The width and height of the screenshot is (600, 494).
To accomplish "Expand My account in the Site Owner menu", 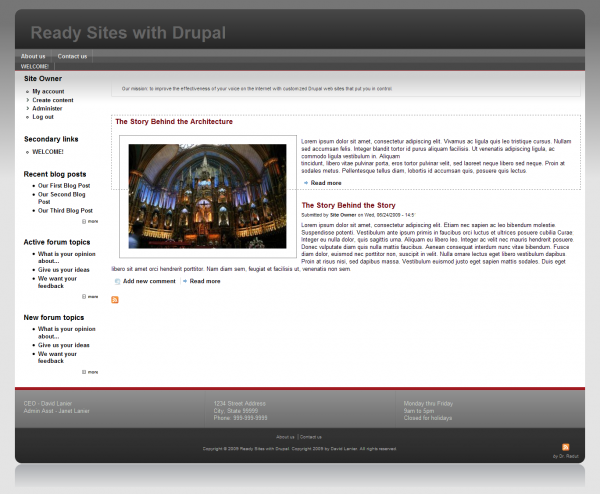I will [48, 91].
